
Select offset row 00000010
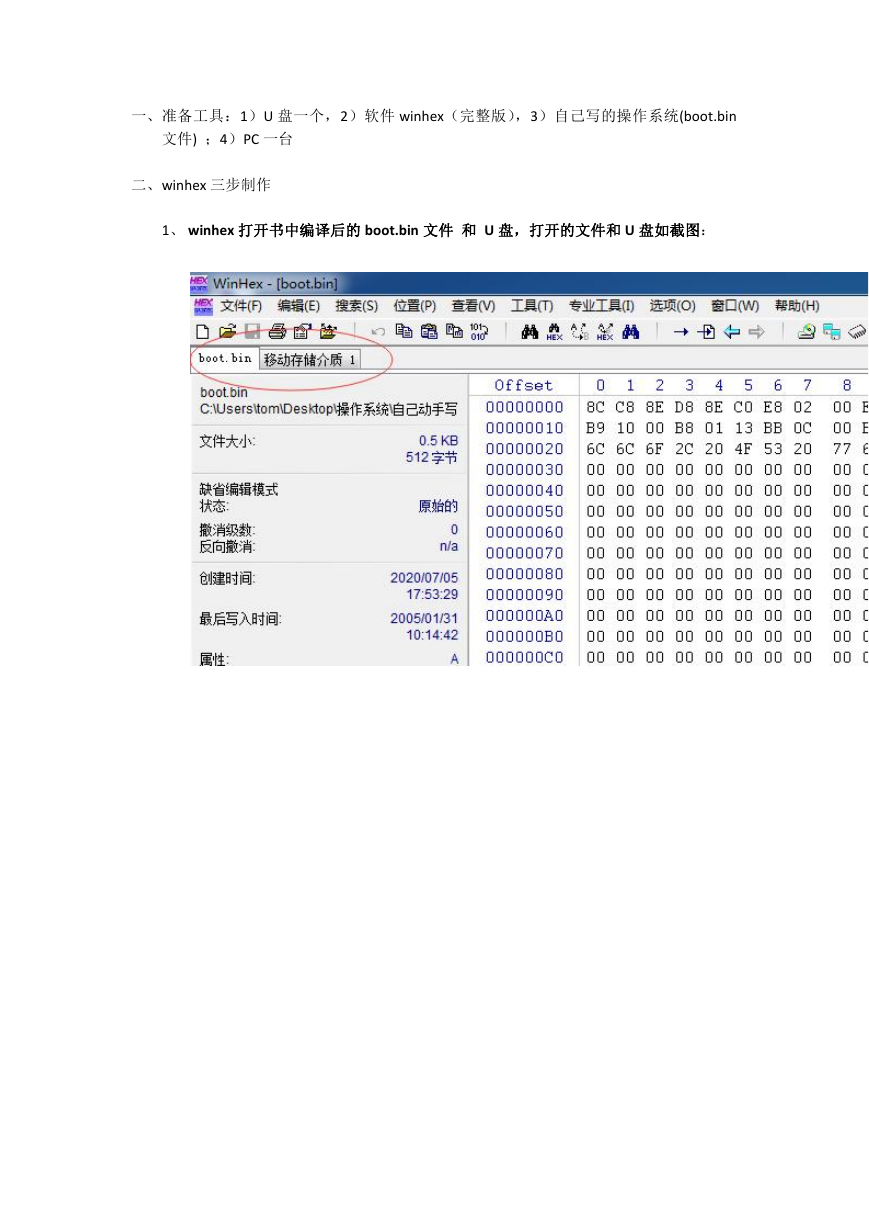524,428
